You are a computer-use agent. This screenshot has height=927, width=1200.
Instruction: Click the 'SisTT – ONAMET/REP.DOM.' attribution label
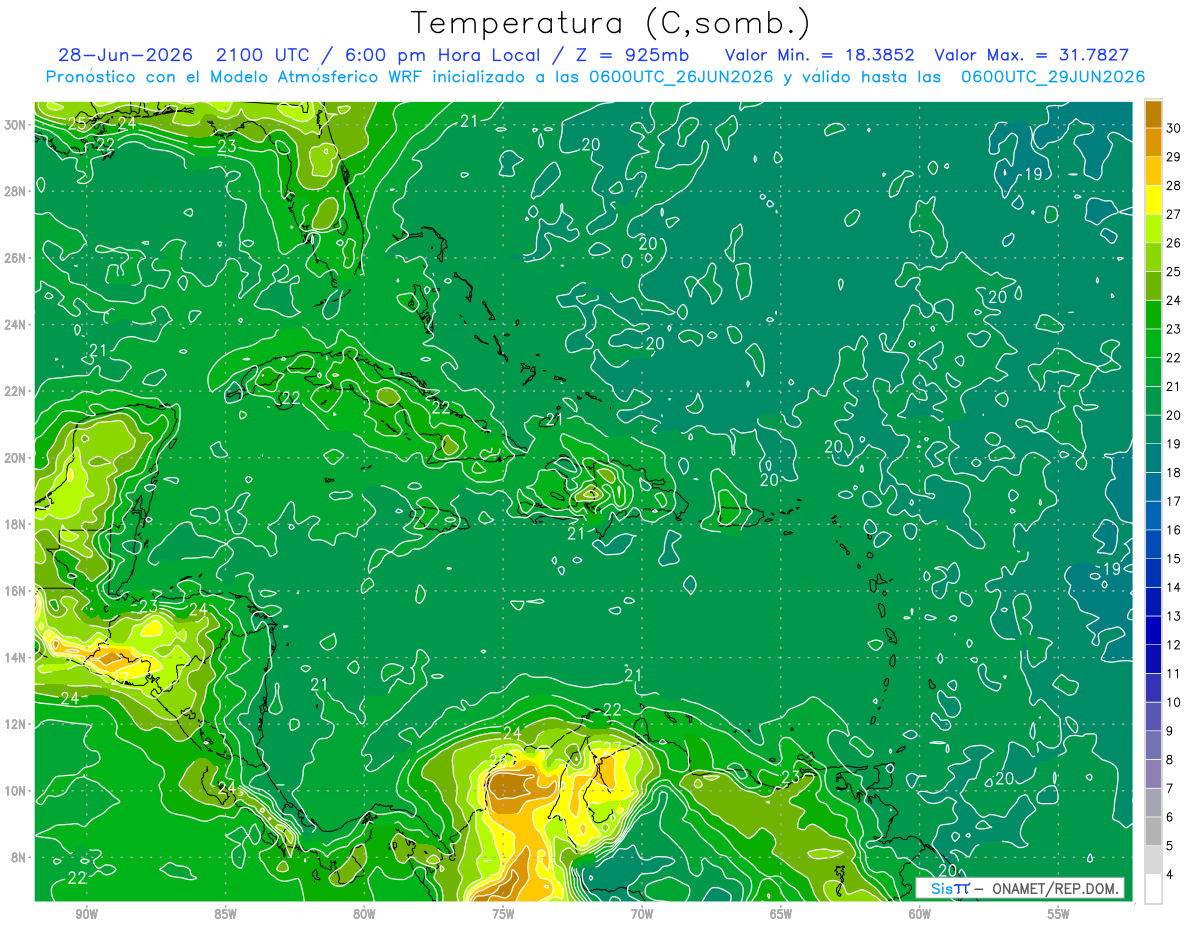coord(1020,888)
